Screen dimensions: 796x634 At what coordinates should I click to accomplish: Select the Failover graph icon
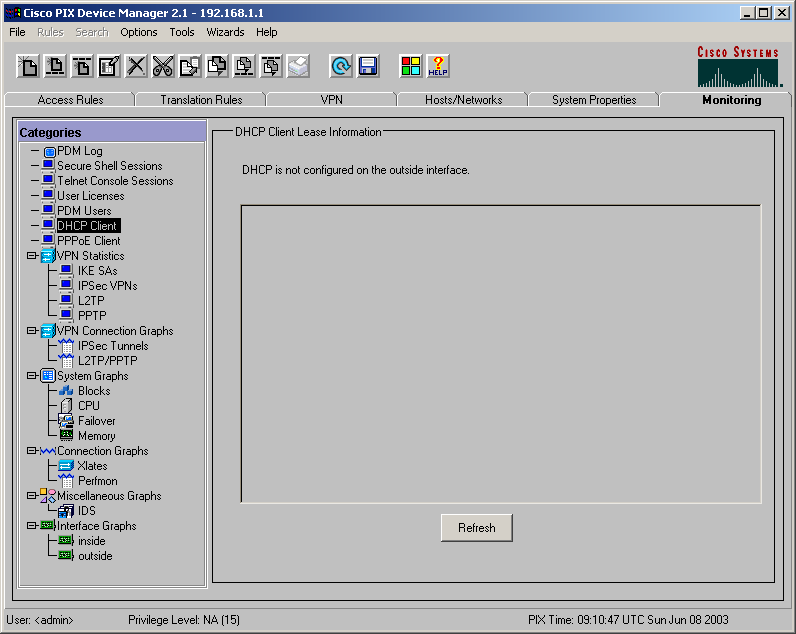pyautogui.click(x=66, y=421)
